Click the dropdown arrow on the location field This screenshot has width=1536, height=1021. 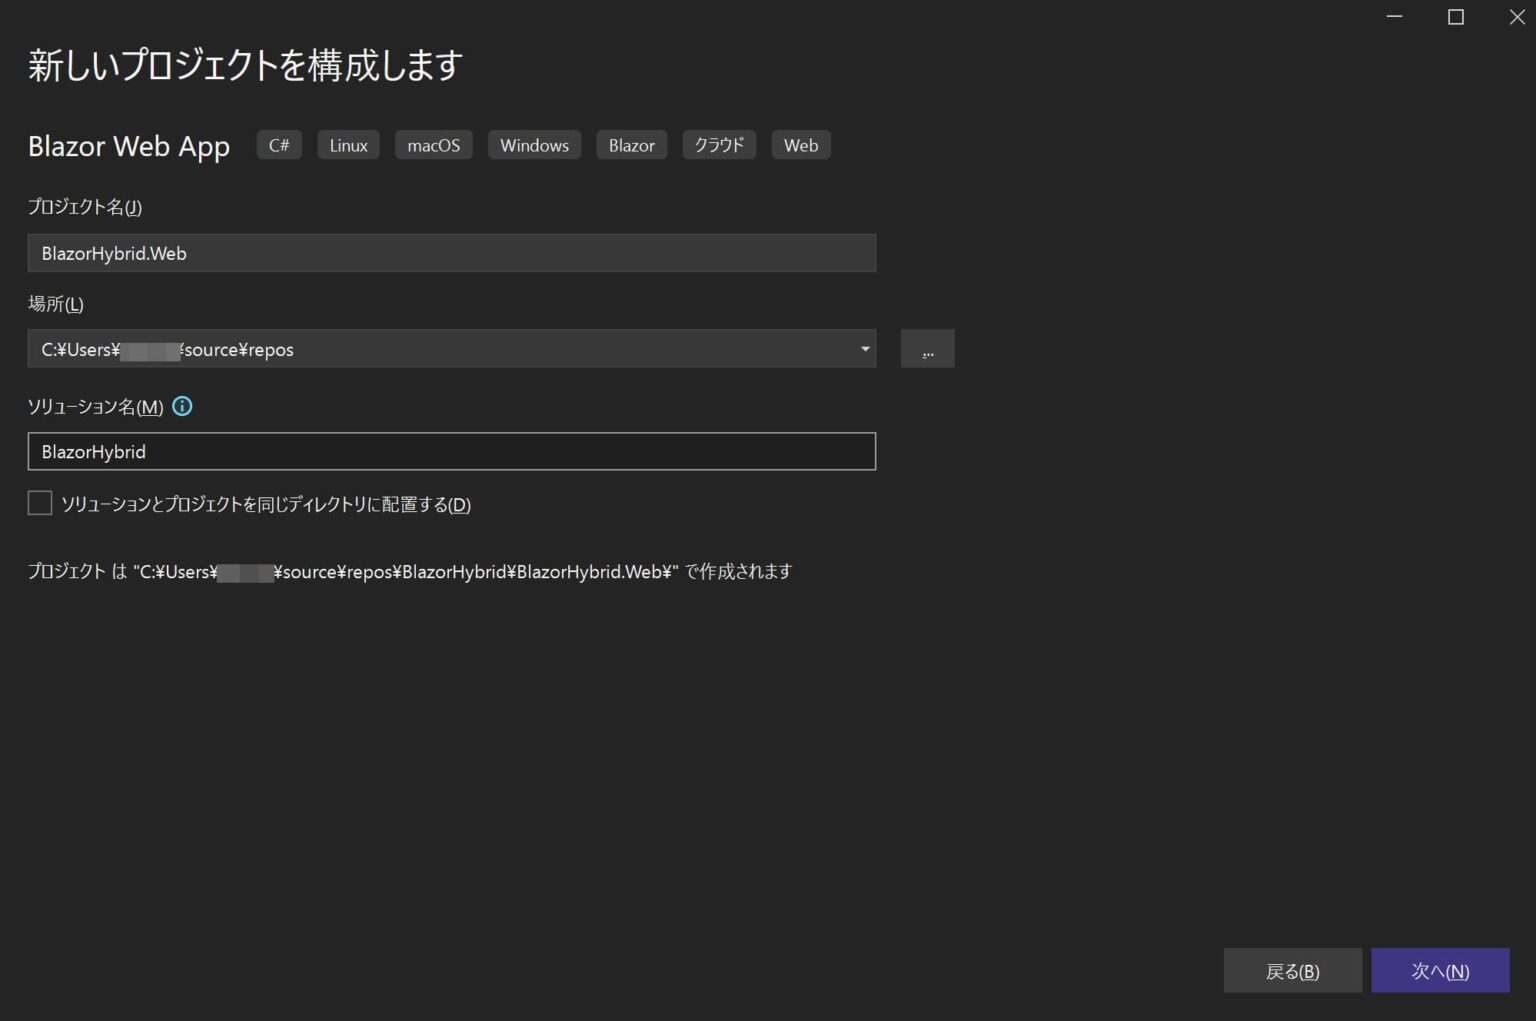[x=863, y=348]
